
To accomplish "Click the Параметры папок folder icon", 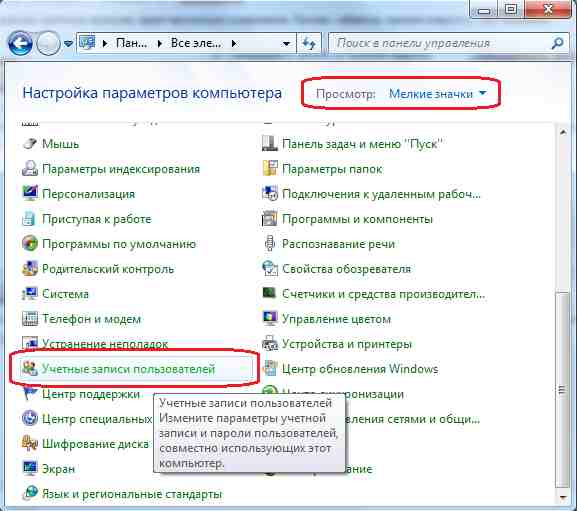I will [x=269, y=168].
